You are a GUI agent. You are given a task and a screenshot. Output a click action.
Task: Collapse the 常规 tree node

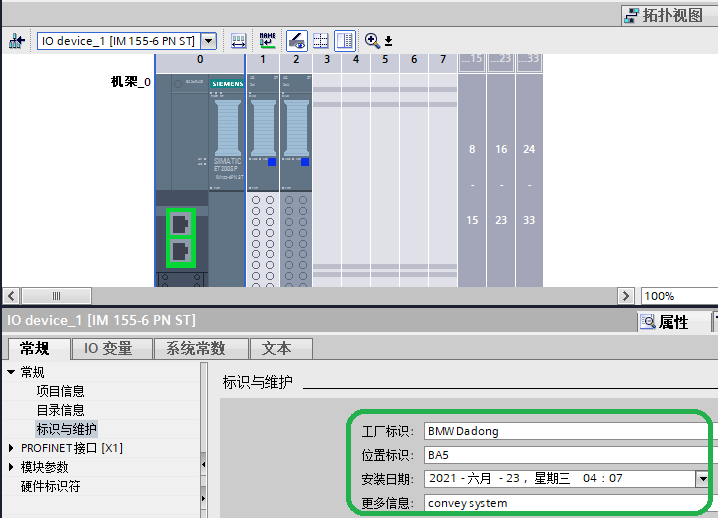pyautogui.click(x=11, y=372)
